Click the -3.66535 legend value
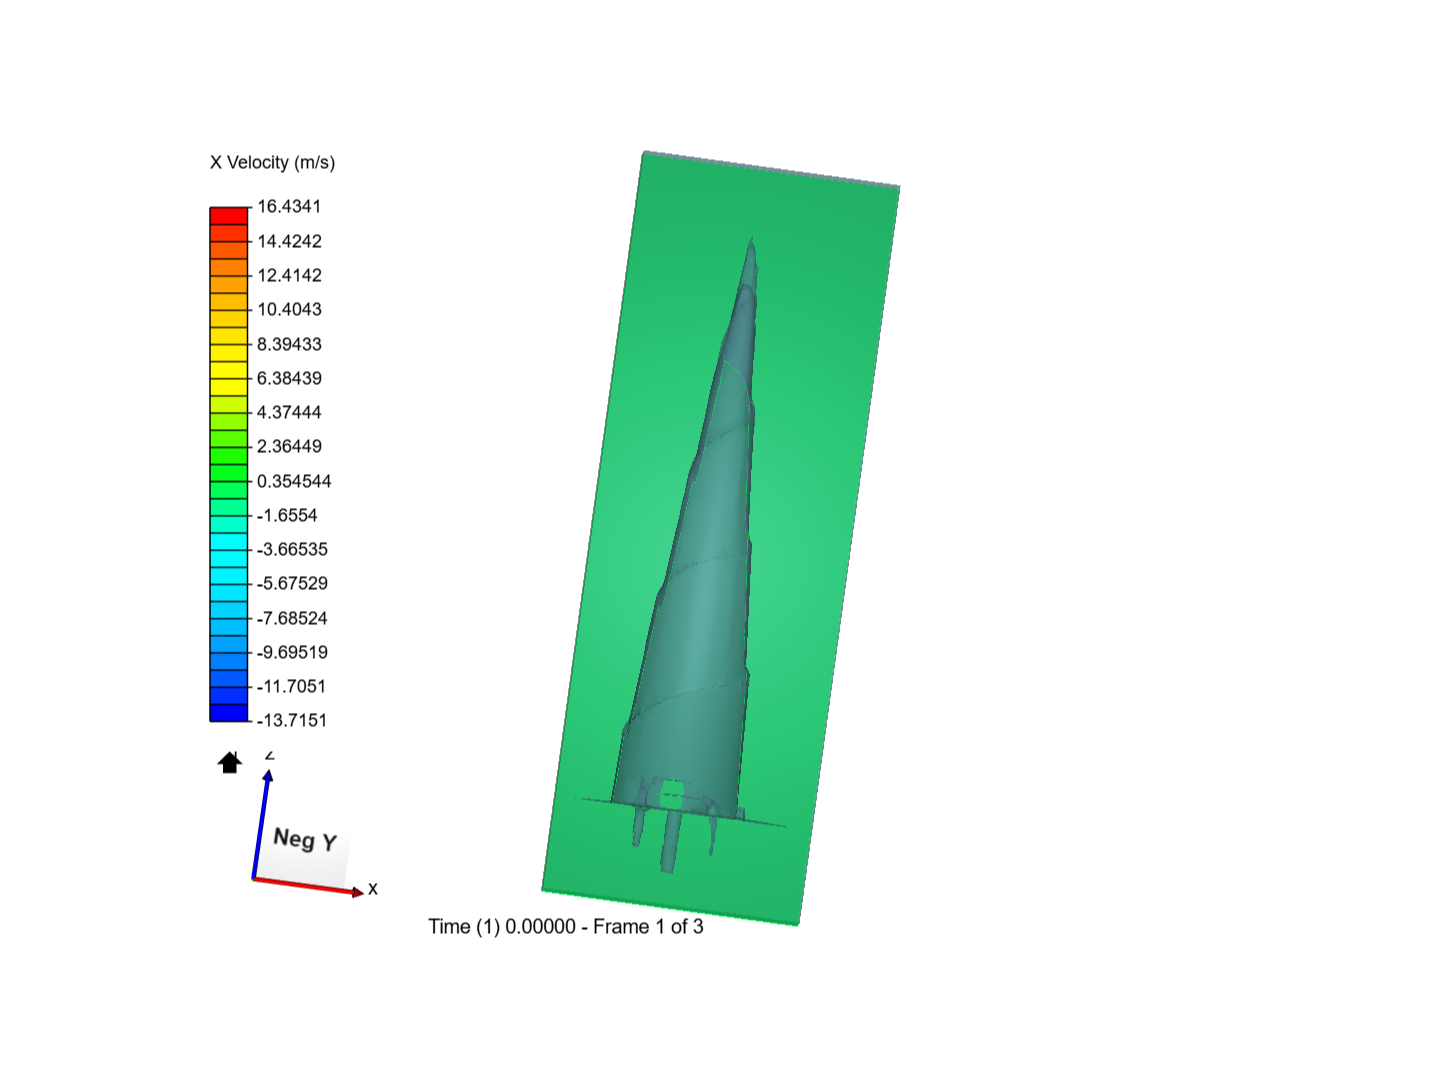This screenshot has width=1440, height=1080. [x=292, y=549]
